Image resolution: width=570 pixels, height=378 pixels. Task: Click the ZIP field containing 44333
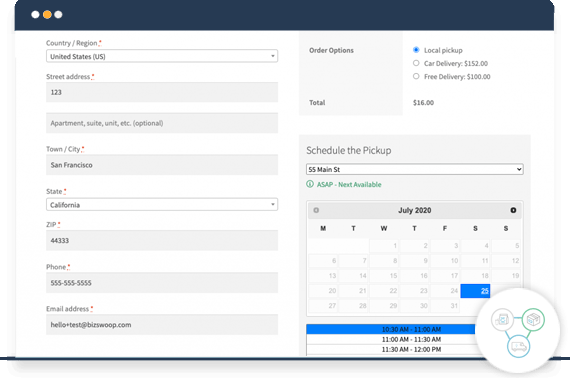tap(162, 240)
